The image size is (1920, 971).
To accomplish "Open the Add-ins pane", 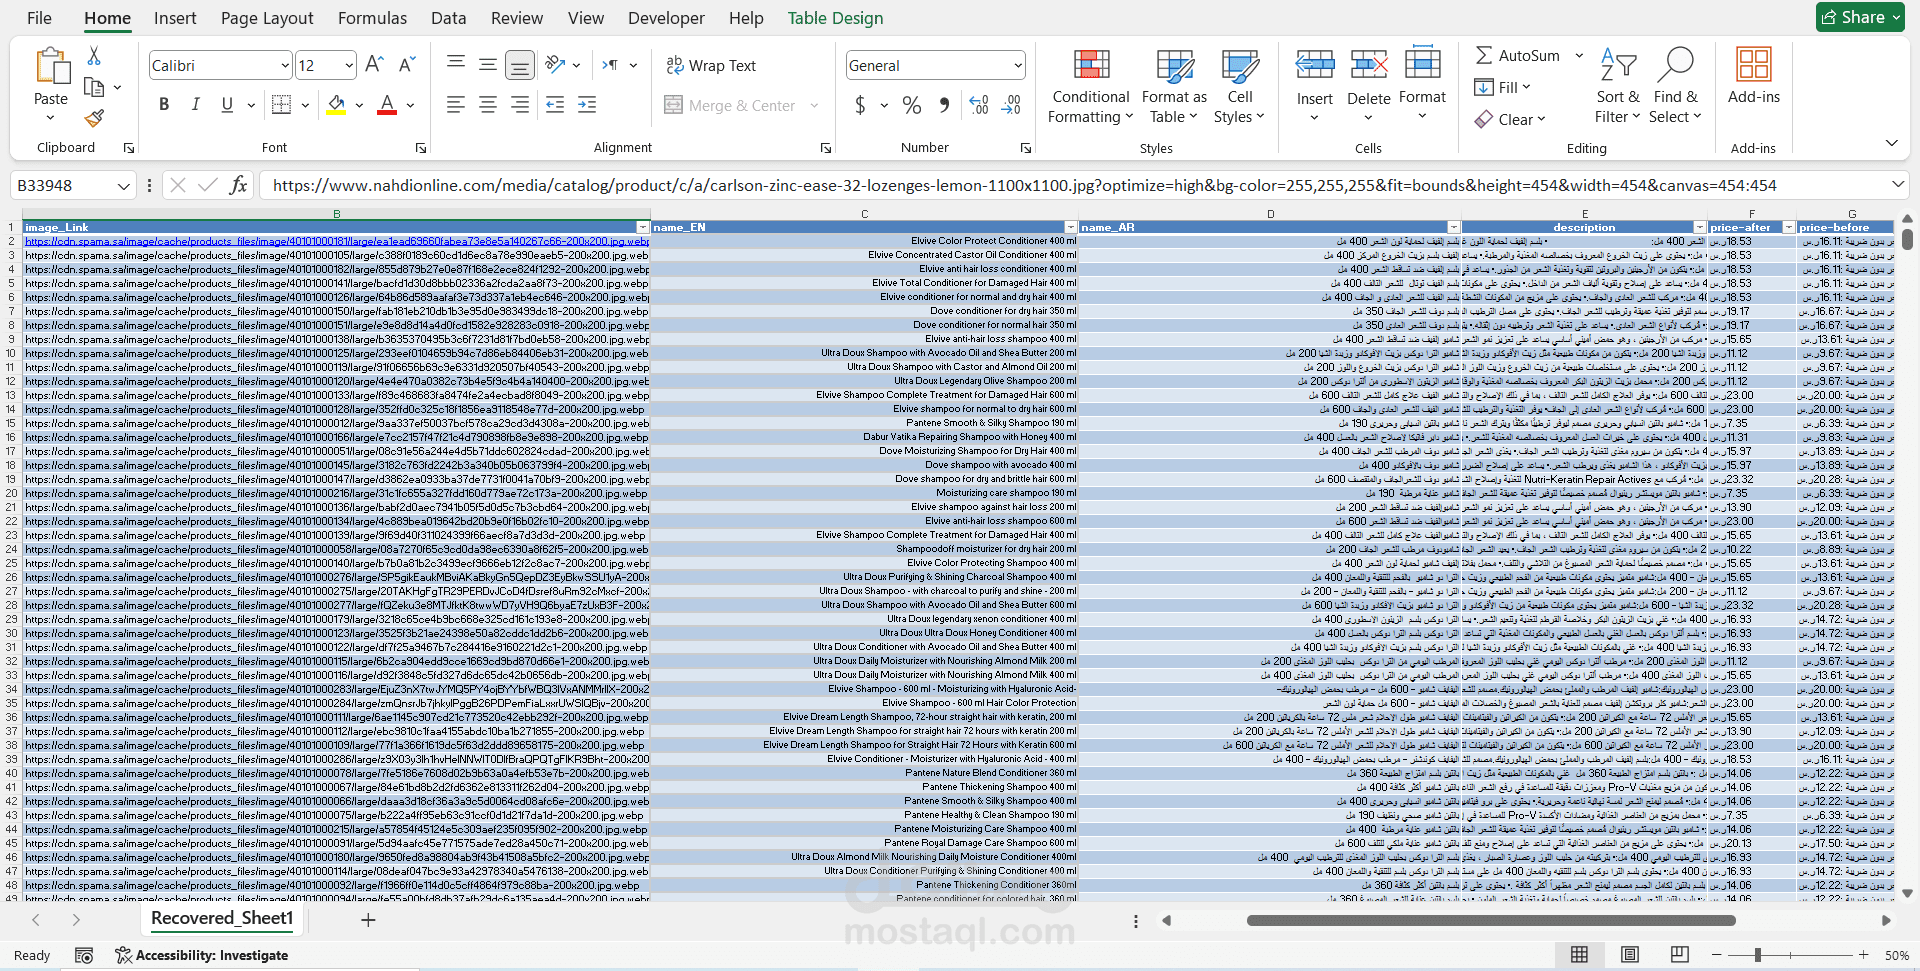I will 1754,77.
